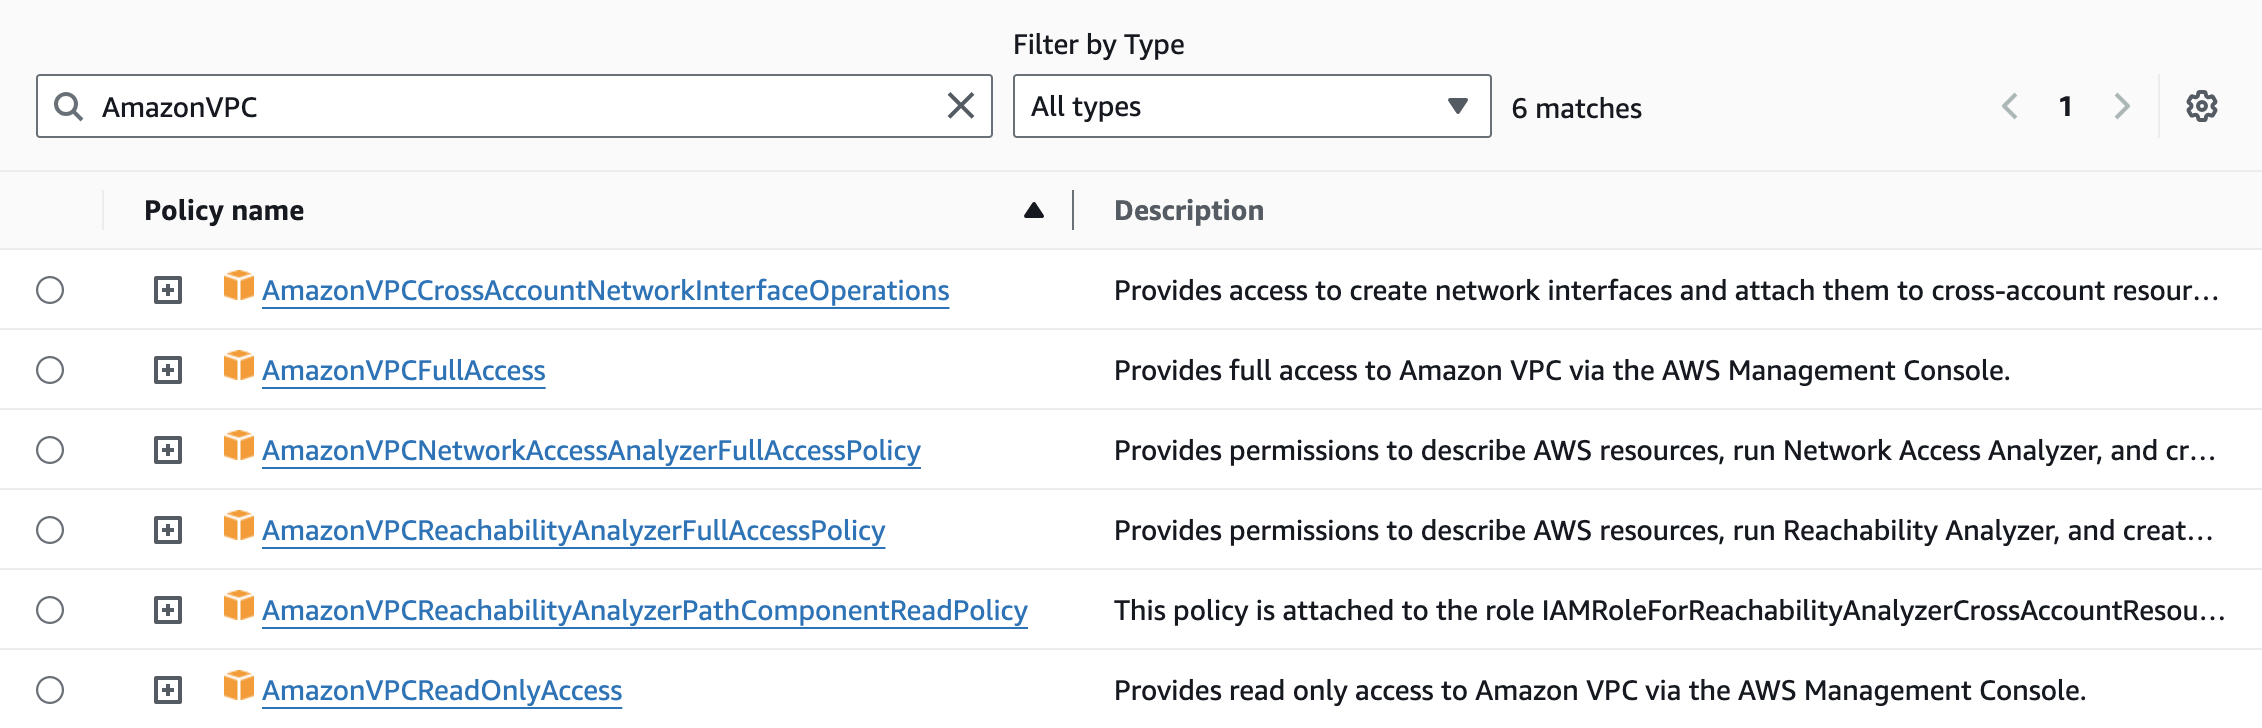The image size is (2262, 728).
Task: Open the AmazonVPCFullAccess policy link
Action: (404, 371)
